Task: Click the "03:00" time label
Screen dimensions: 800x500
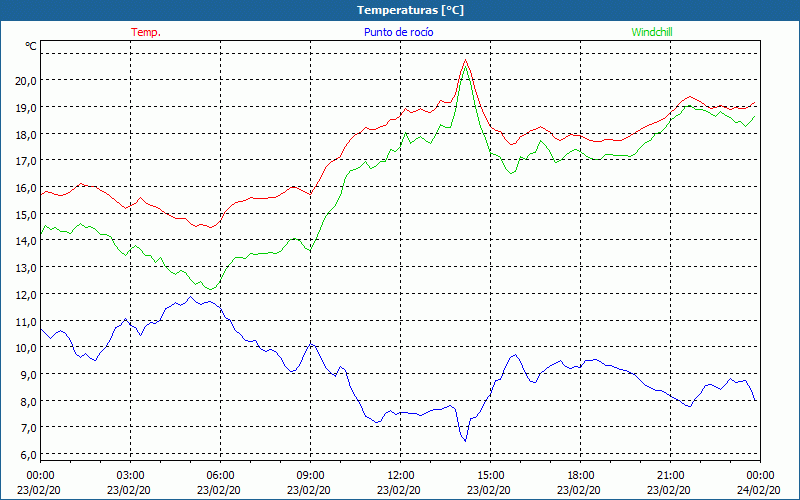Action: pyautogui.click(x=130, y=476)
